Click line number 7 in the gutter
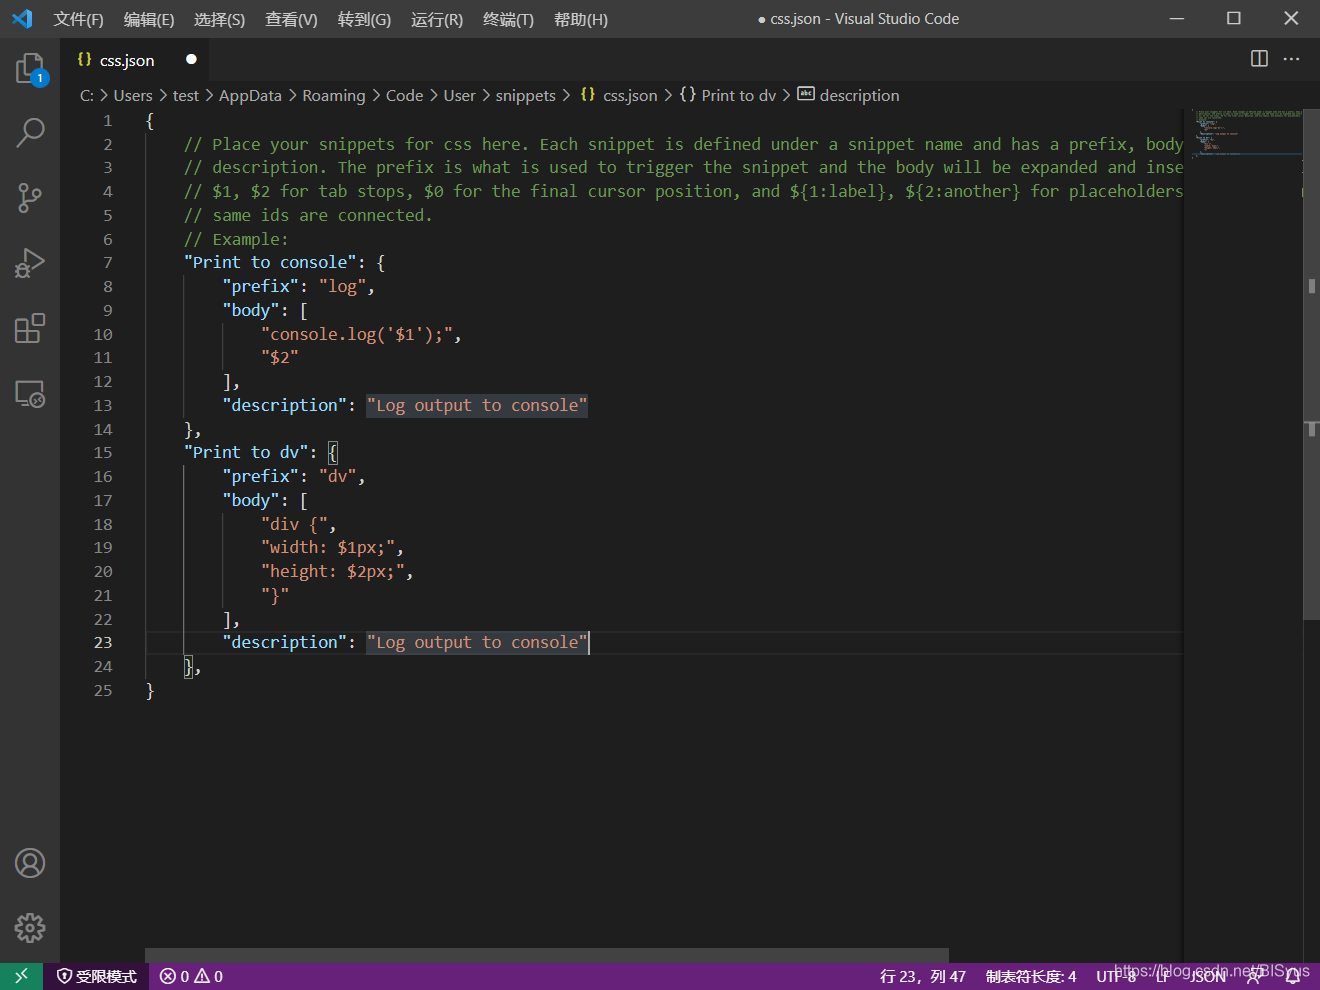The image size is (1320, 990). (108, 262)
